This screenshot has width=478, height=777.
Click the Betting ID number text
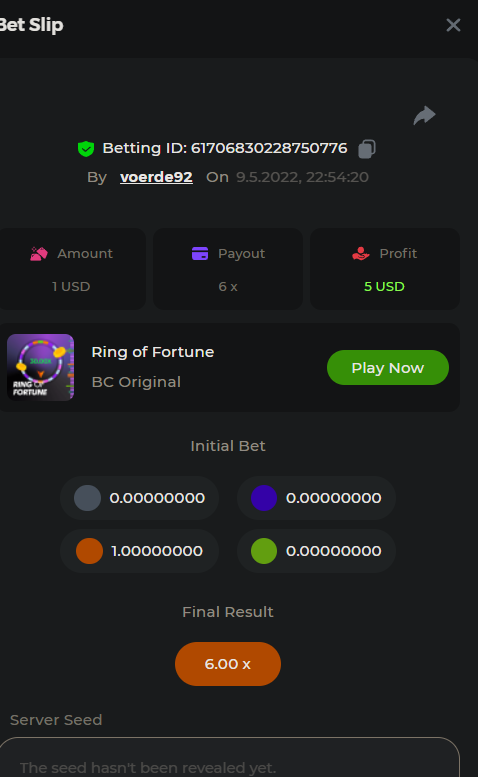tap(269, 148)
